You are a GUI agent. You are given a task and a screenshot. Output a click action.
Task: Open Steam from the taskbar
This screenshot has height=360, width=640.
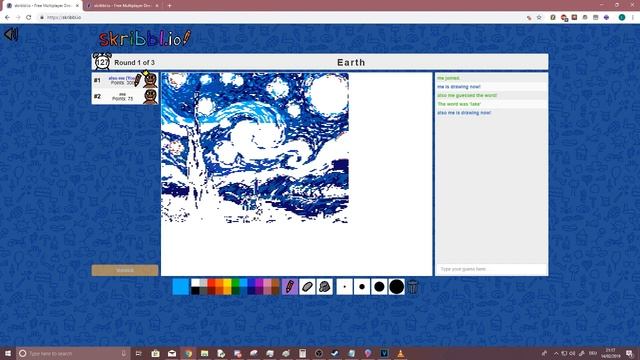pos(335,353)
